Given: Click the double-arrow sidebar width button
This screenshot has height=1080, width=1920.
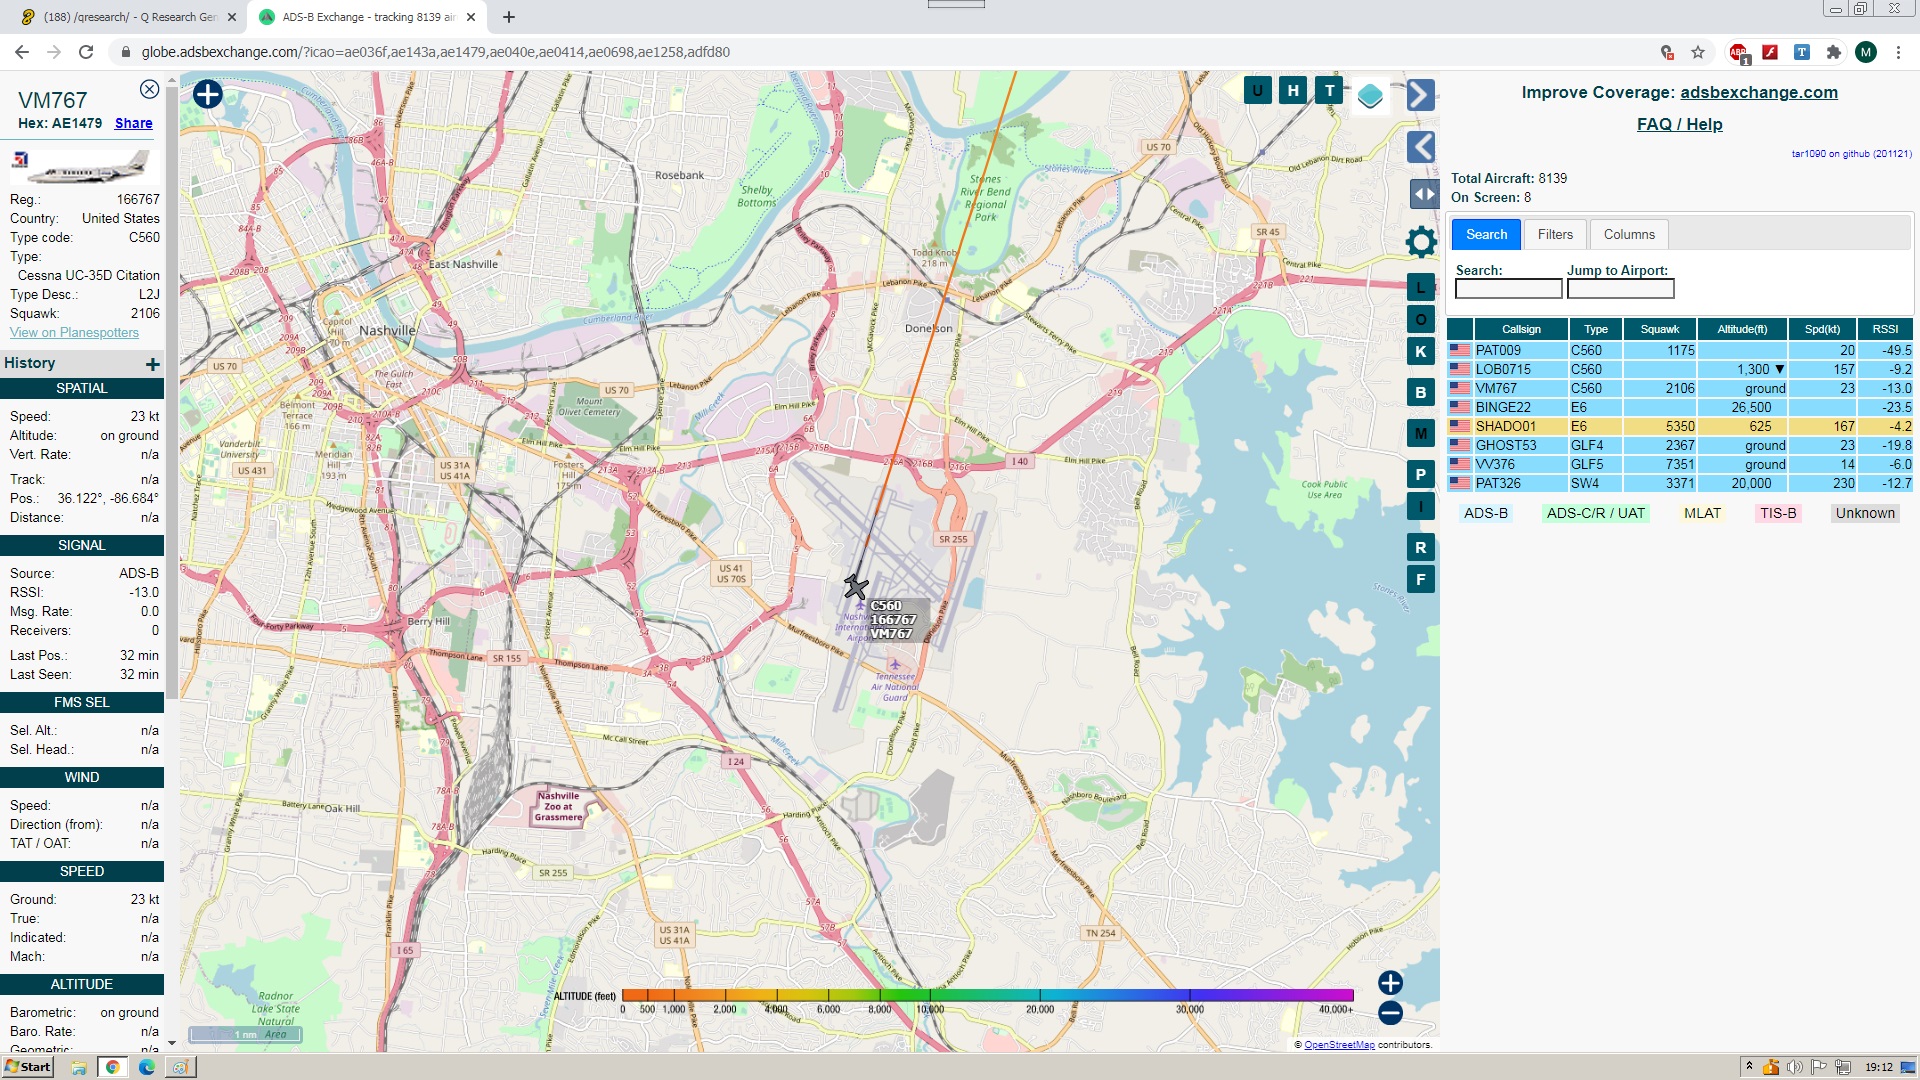Looking at the screenshot, I should 1424,194.
